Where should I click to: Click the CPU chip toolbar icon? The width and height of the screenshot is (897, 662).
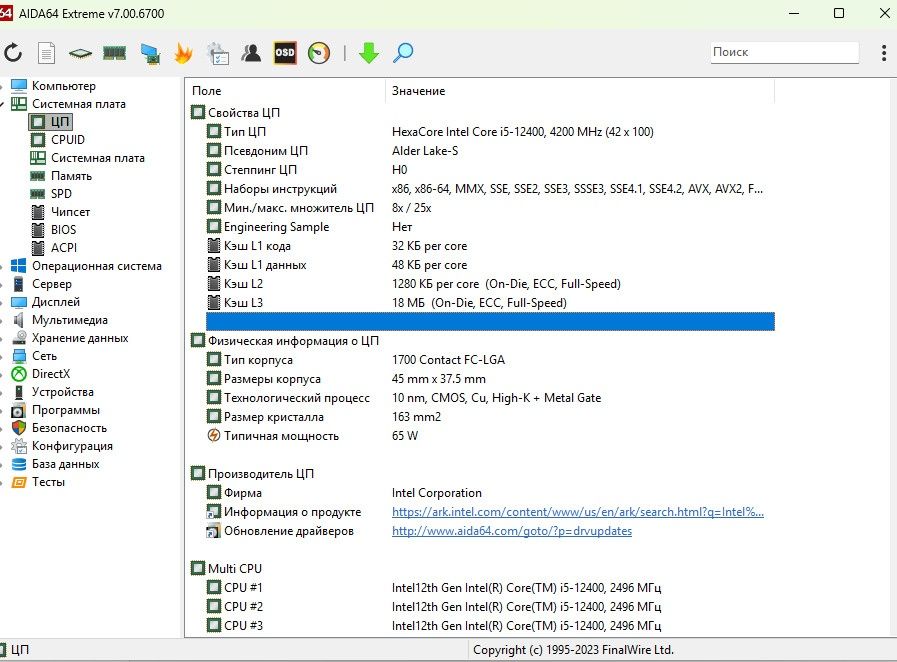click(x=80, y=53)
